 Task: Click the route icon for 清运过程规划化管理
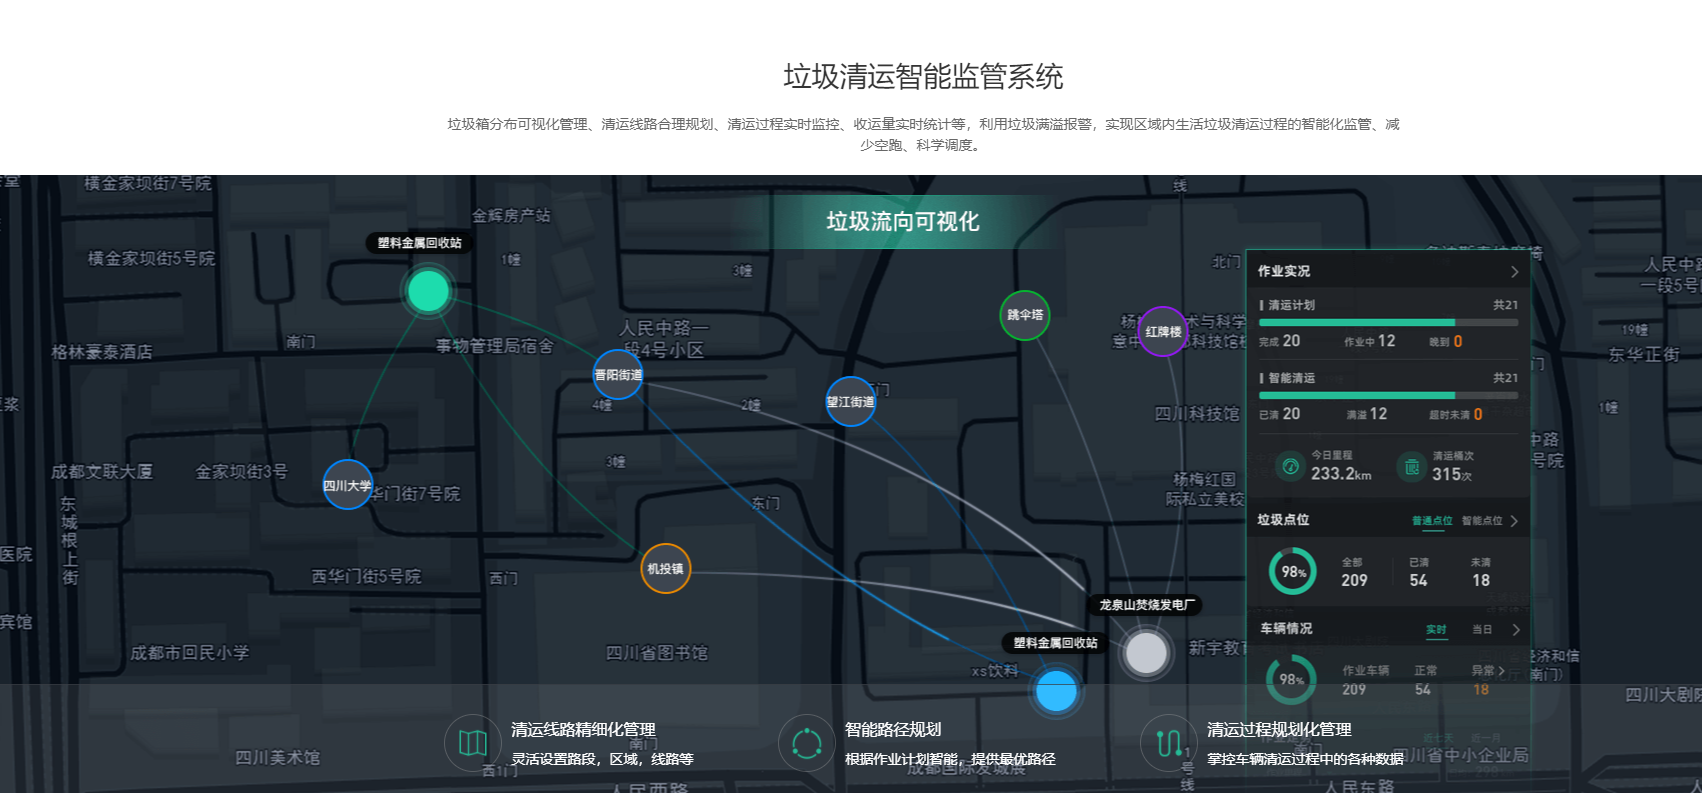tap(1168, 743)
